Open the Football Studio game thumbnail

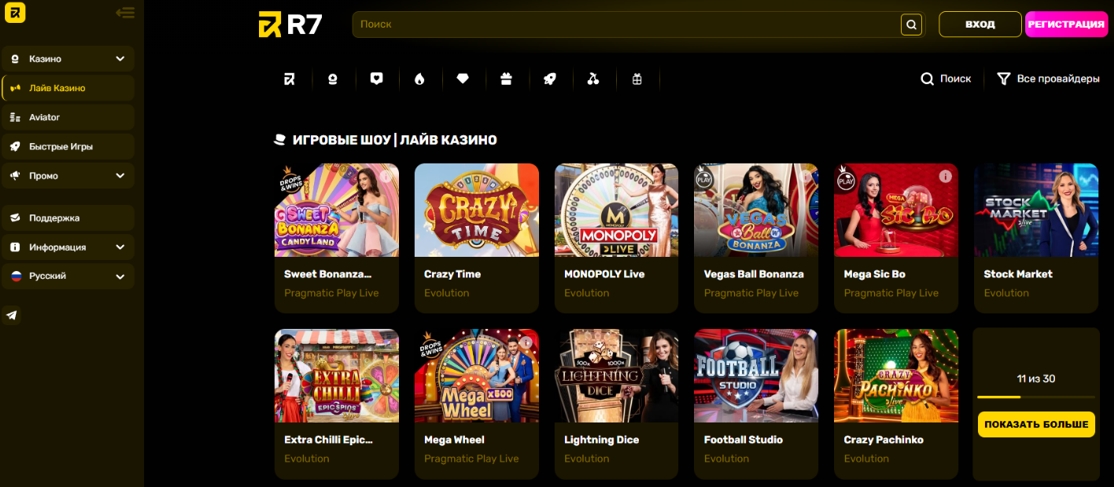pos(756,376)
